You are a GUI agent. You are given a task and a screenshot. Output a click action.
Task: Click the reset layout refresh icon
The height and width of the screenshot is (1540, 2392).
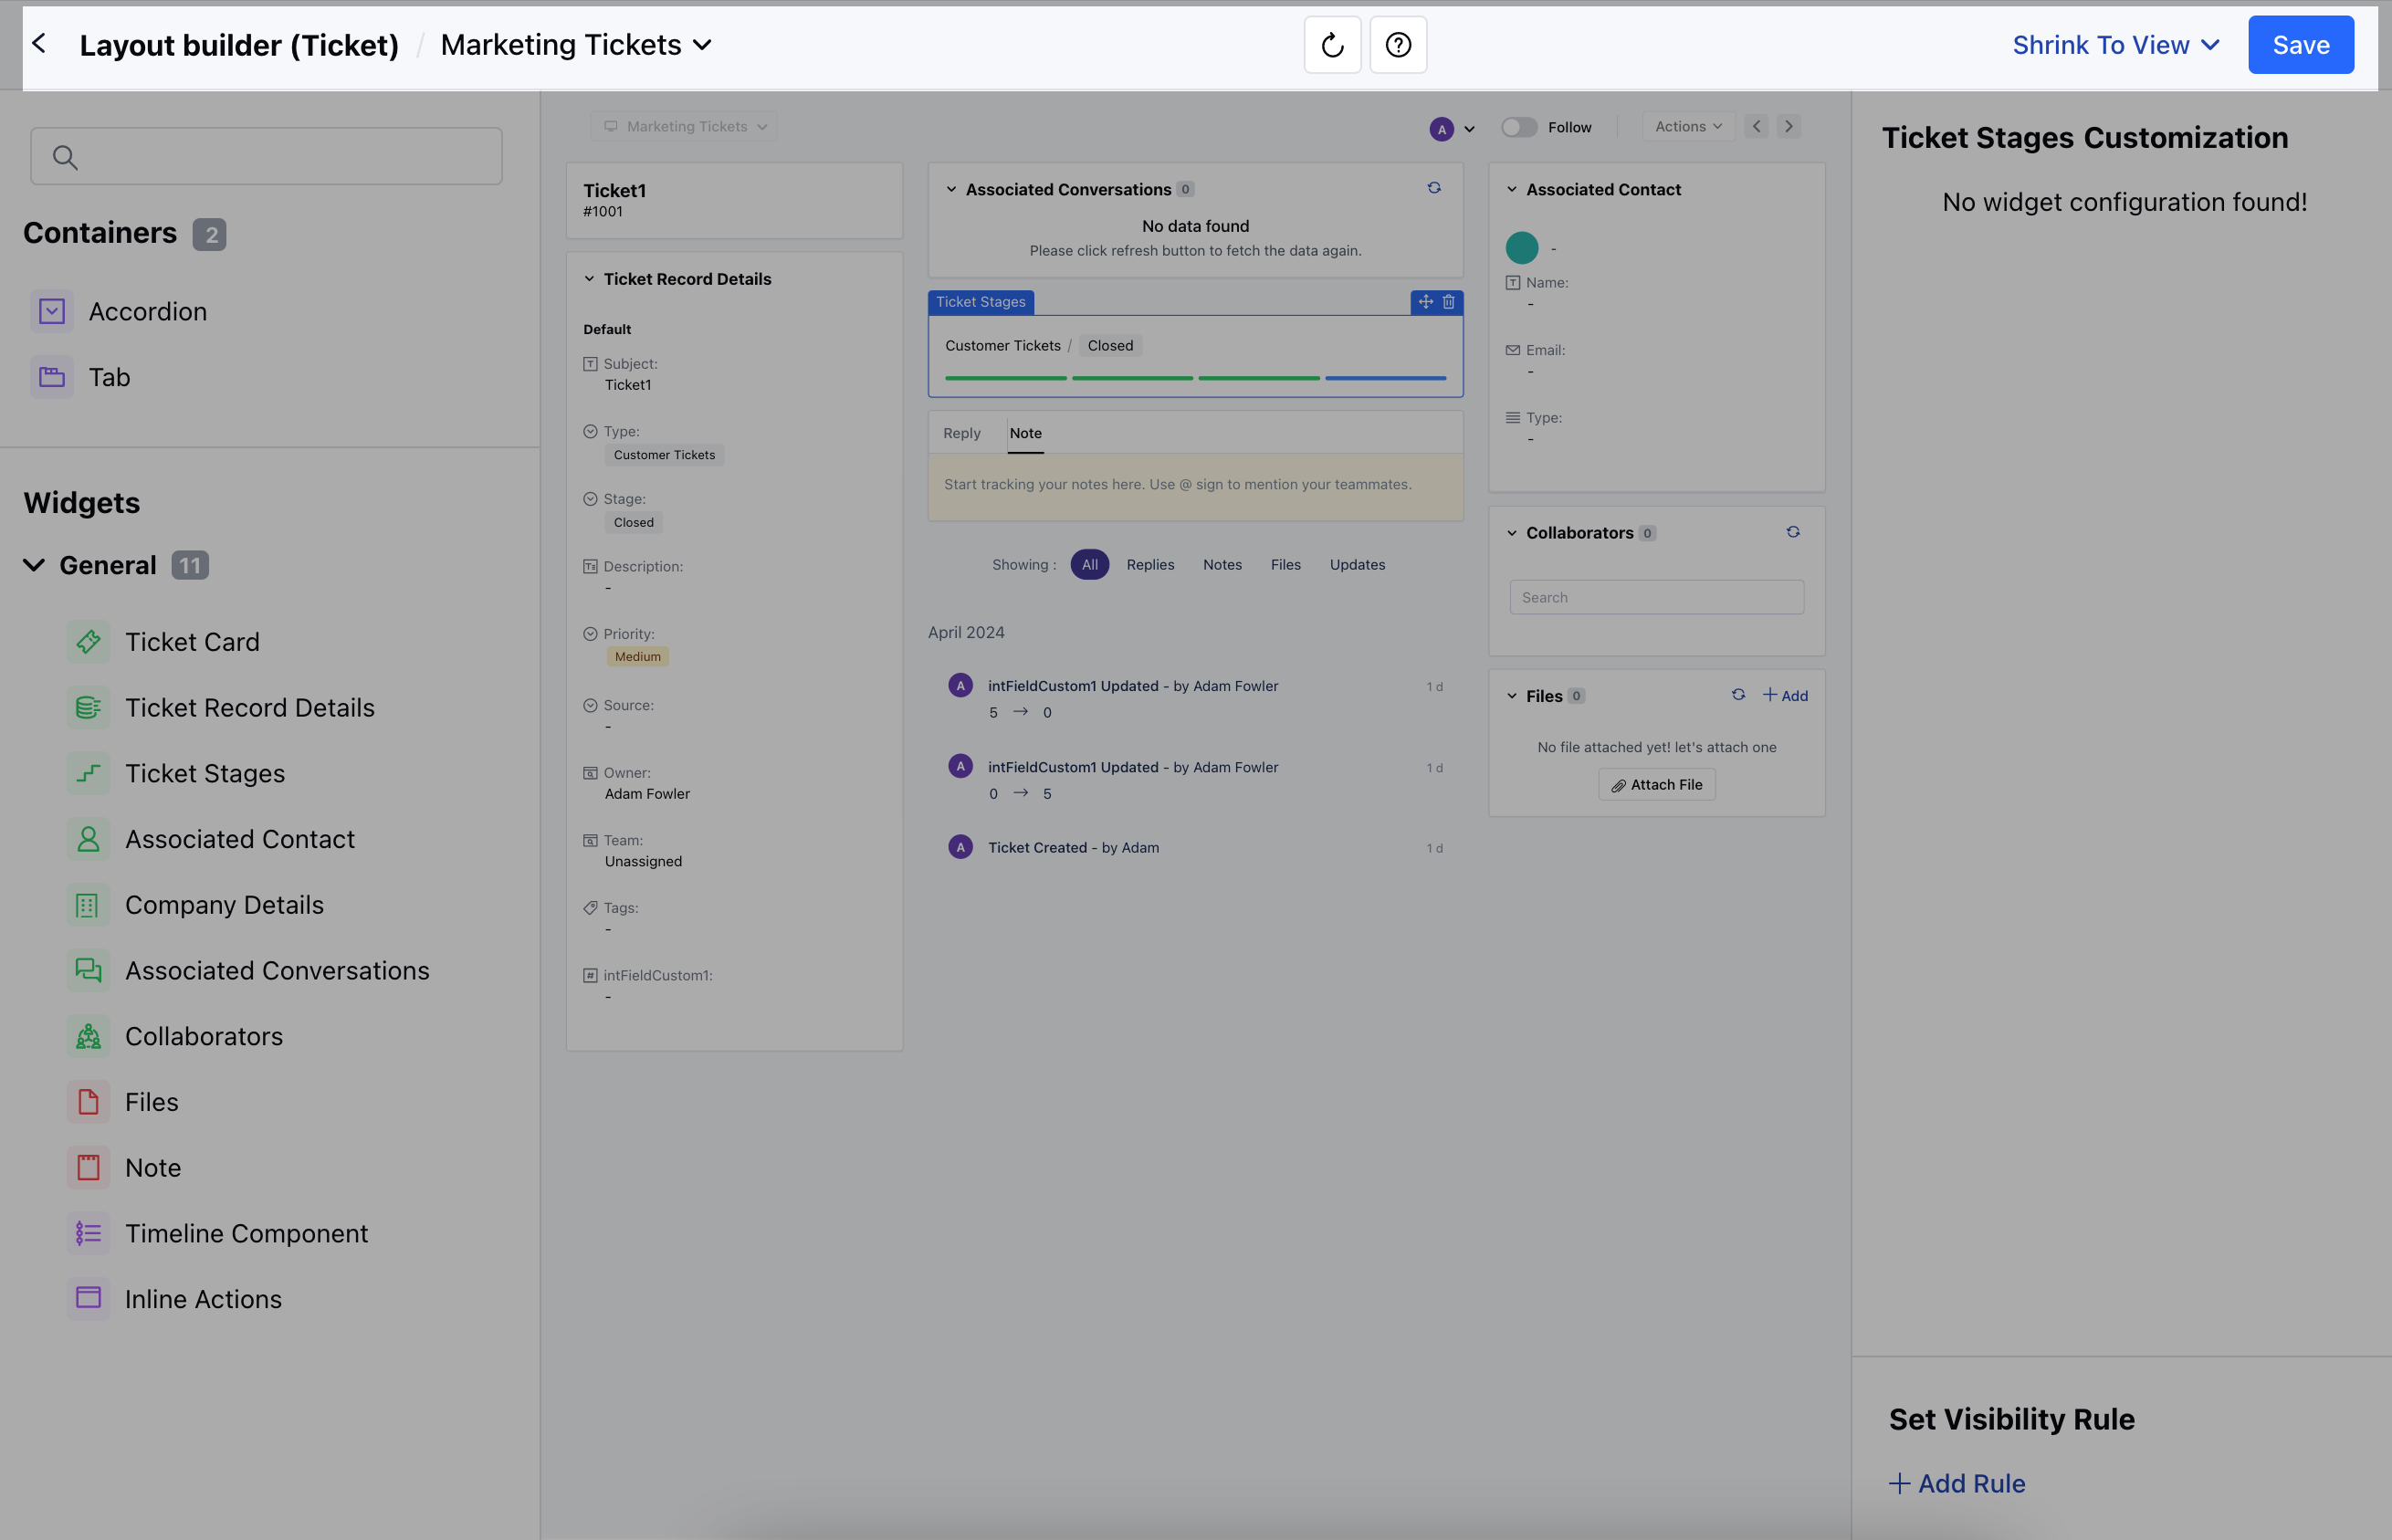[1332, 45]
